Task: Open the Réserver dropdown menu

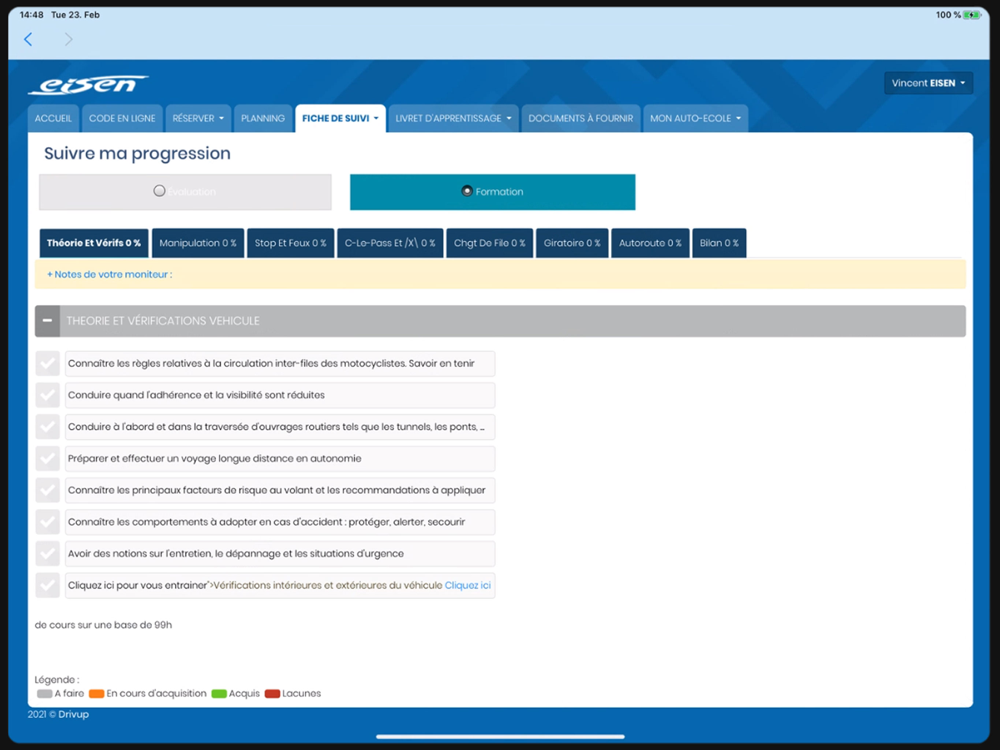Action: point(198,119)
